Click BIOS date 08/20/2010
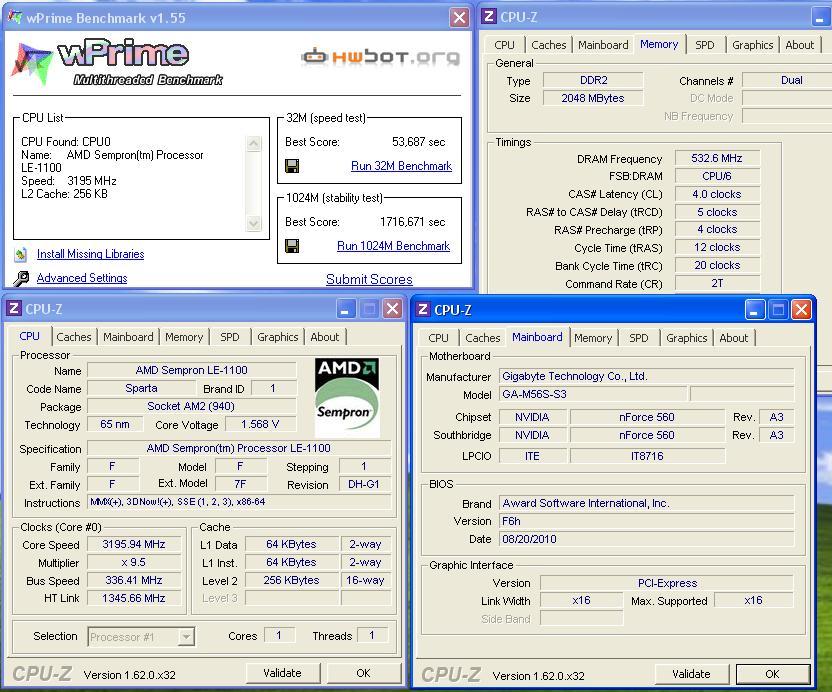This screenshot has width=832, height=692. coord(646,539)
